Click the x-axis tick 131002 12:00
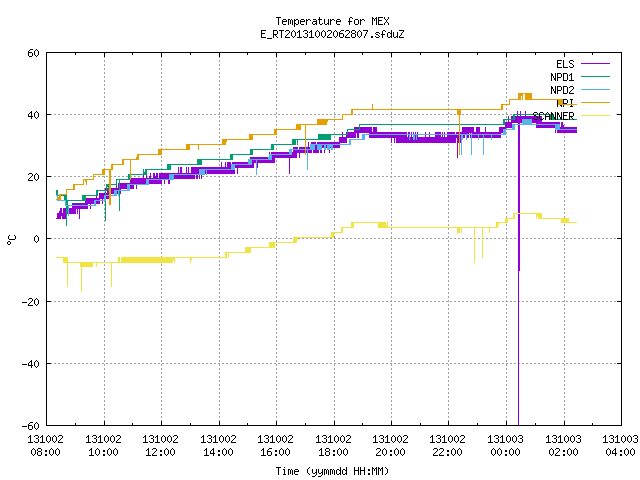640x480 pixels. point(160,446)
